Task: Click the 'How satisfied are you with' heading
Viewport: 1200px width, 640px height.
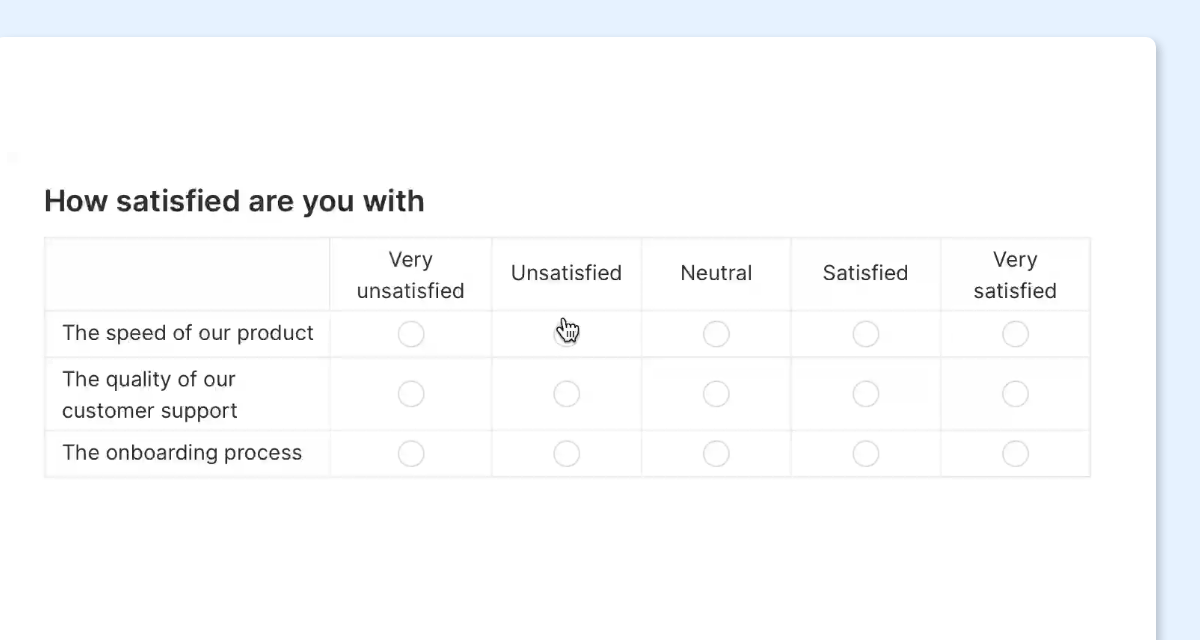Action: click(234, 201)
